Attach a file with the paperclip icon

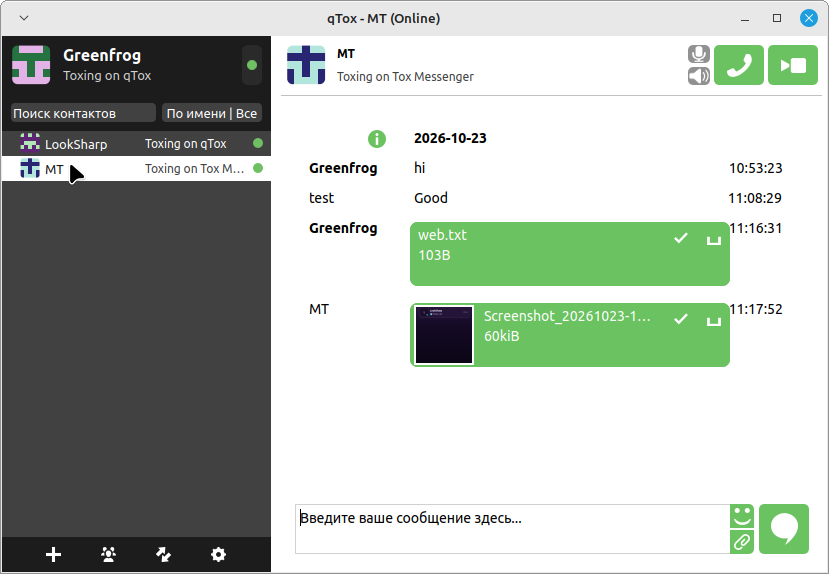pyautogui.click(x=742, y=542)
